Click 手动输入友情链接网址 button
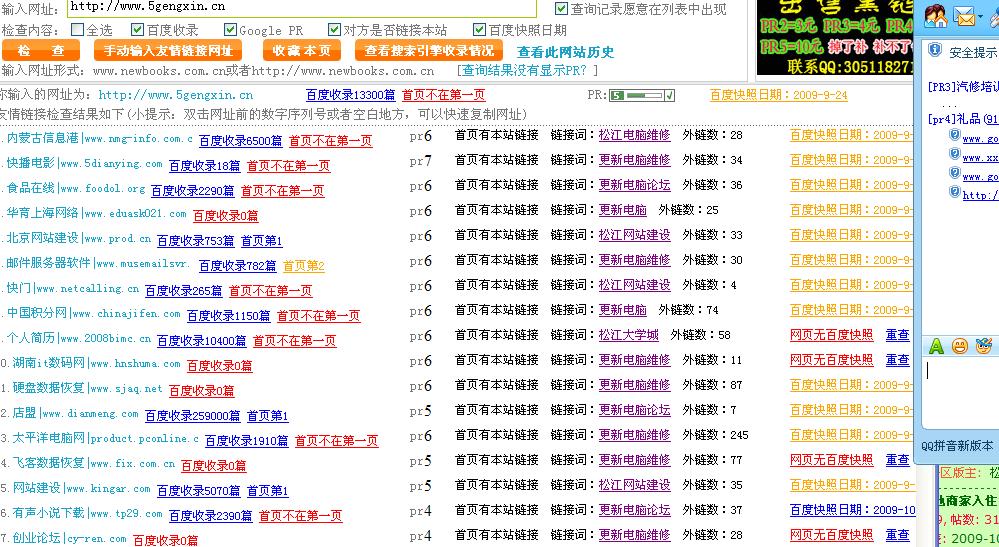Screen dimensions: 999x547 (x=168, y=50)
